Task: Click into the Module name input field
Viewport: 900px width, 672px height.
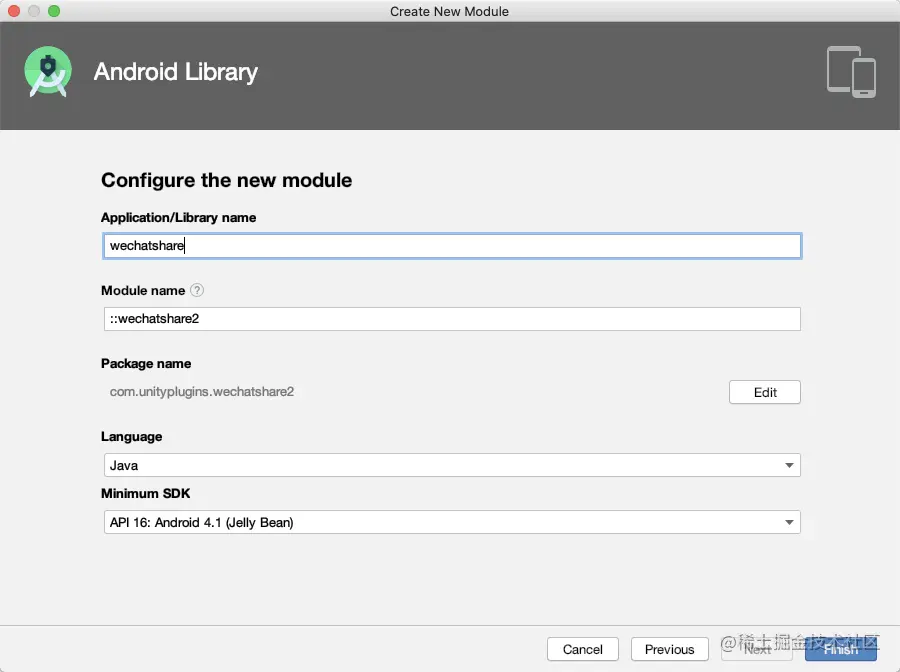Action: coord(452,319)
